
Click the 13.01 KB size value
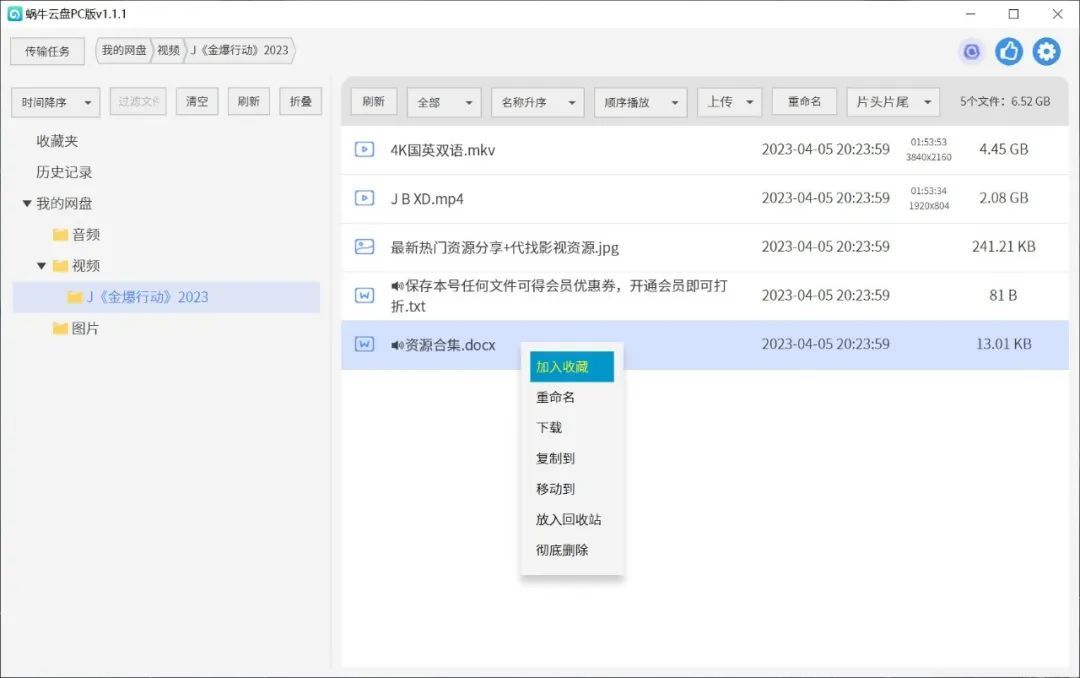[x=1004, y=344]
